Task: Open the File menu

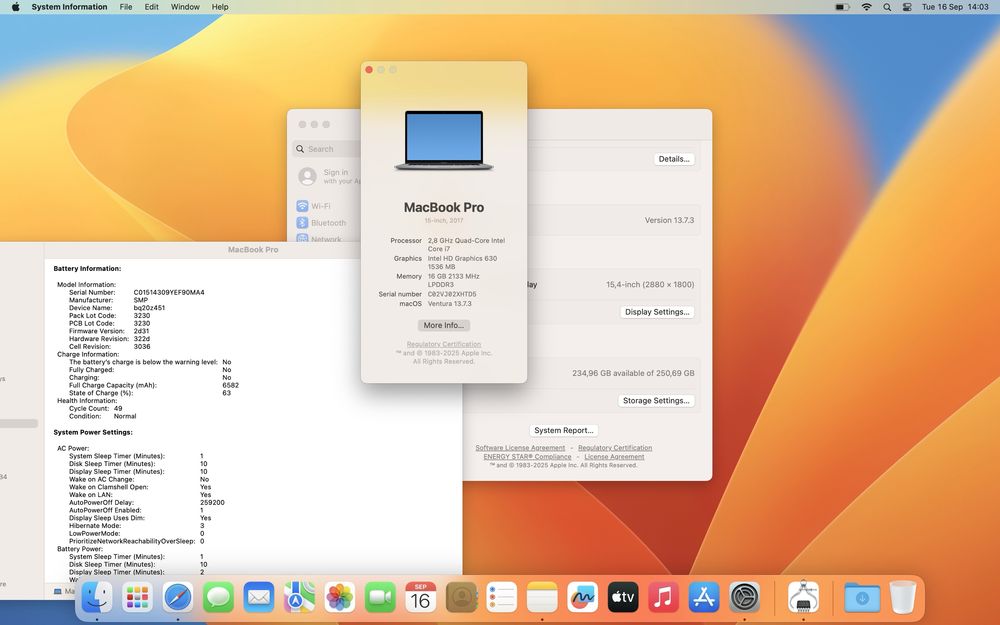Action: (x=126, y=7)
